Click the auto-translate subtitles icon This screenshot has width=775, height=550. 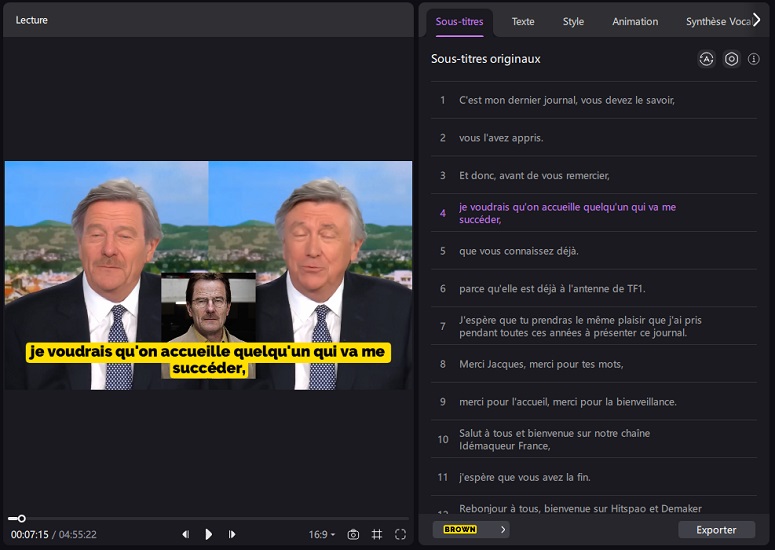[706, 59]
